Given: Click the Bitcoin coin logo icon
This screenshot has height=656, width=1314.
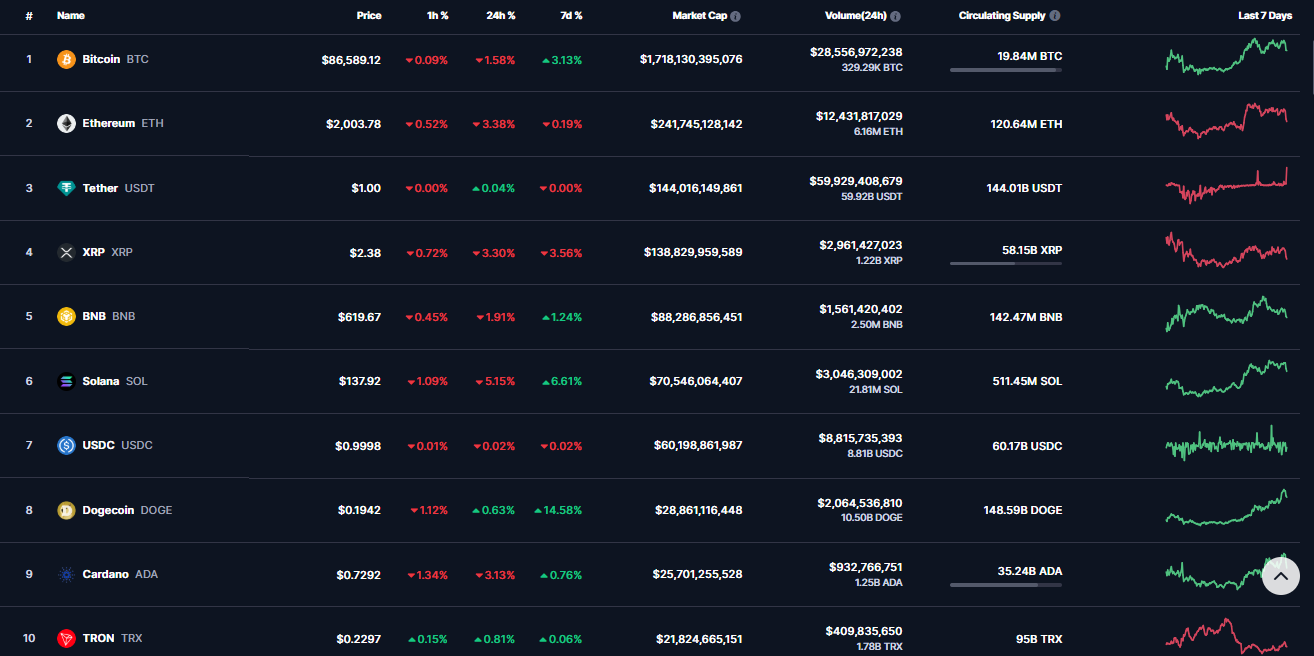Looking at the screenshot, I should 67,59.
